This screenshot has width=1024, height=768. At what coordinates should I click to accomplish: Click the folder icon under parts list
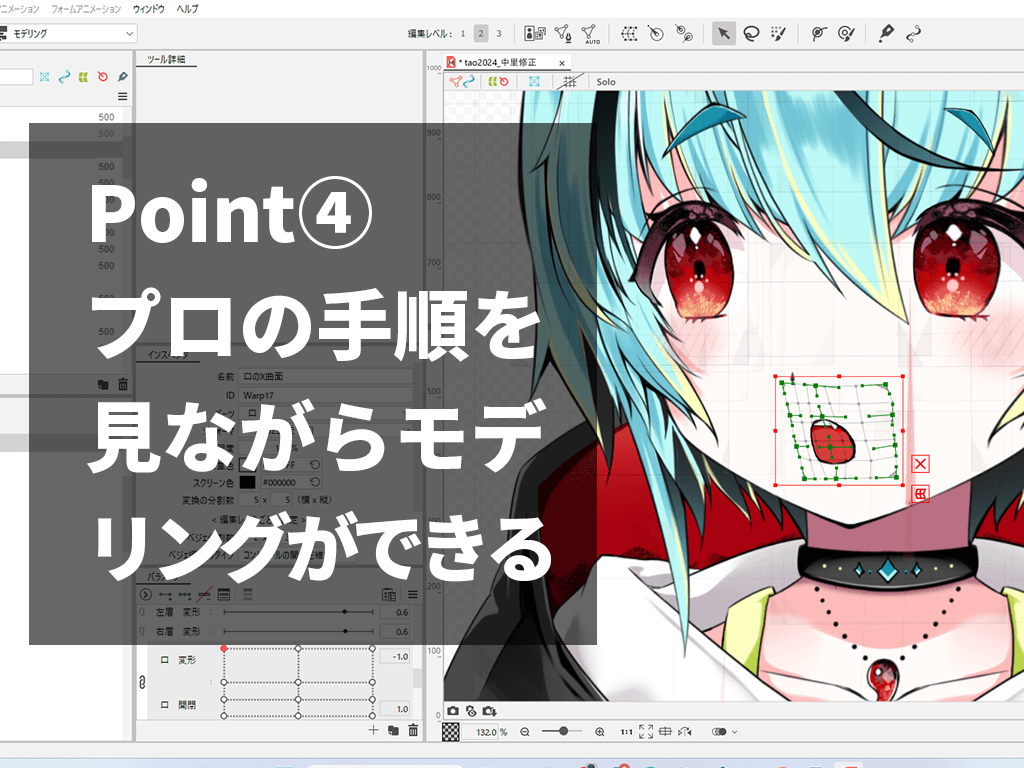(x=103, y=385)
